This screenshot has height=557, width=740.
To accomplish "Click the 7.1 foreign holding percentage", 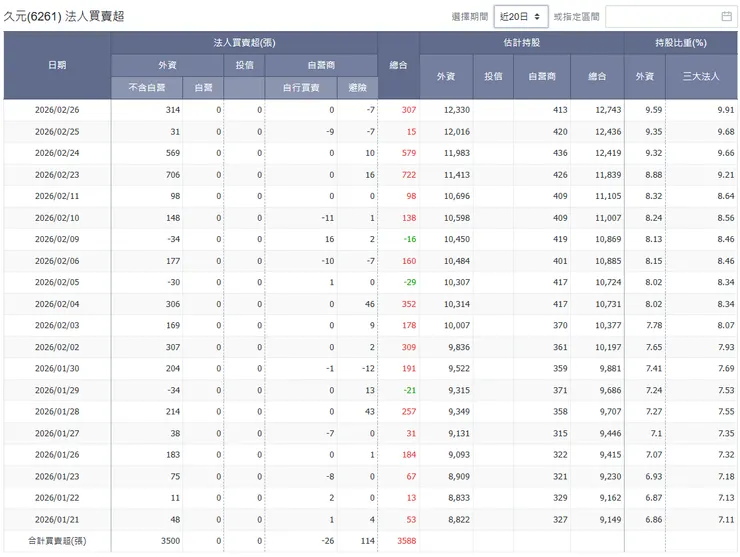I will coord(656,433).
